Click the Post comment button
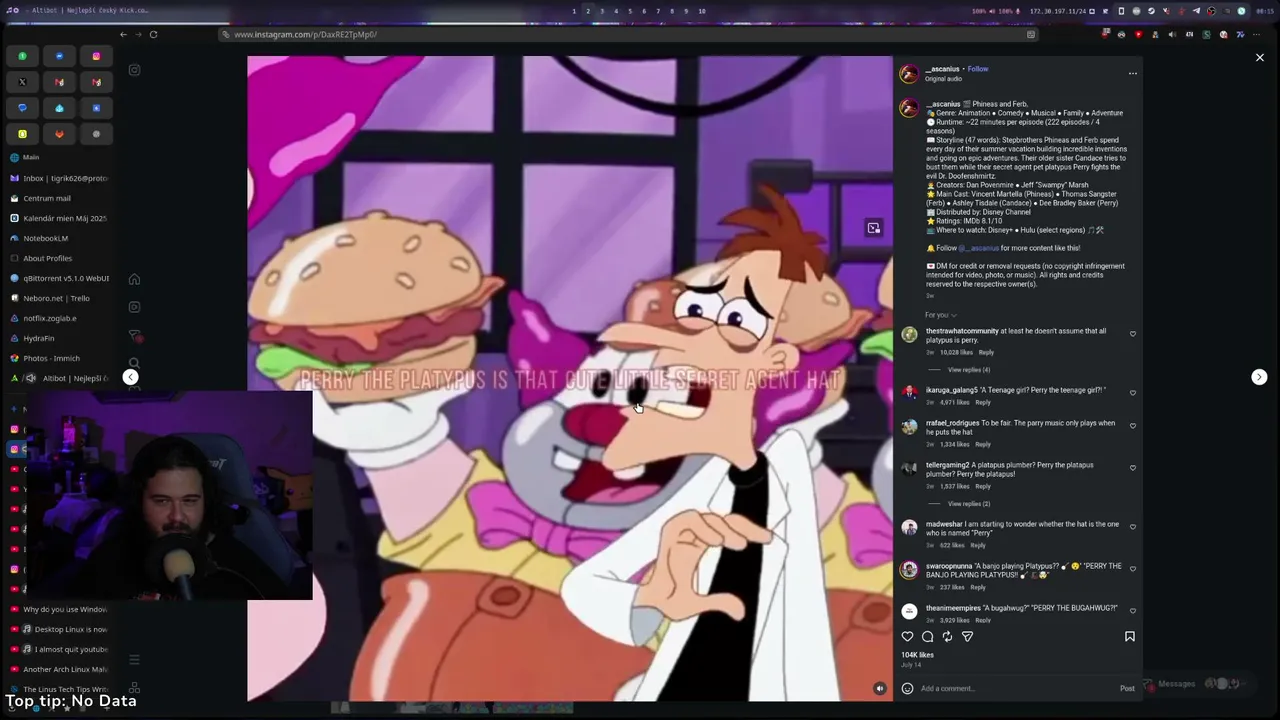 point(1127,688)
